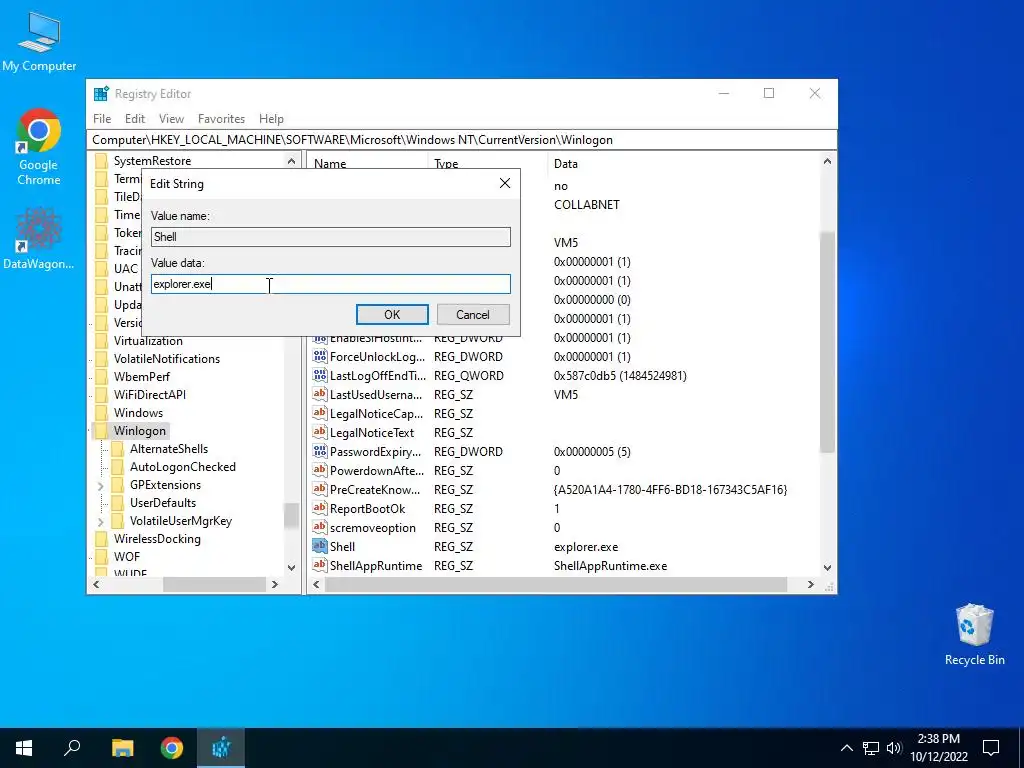This screenshot has width=1024, height=768.
Task: Open the Favorites menu
Action: [x=221, y=119]
